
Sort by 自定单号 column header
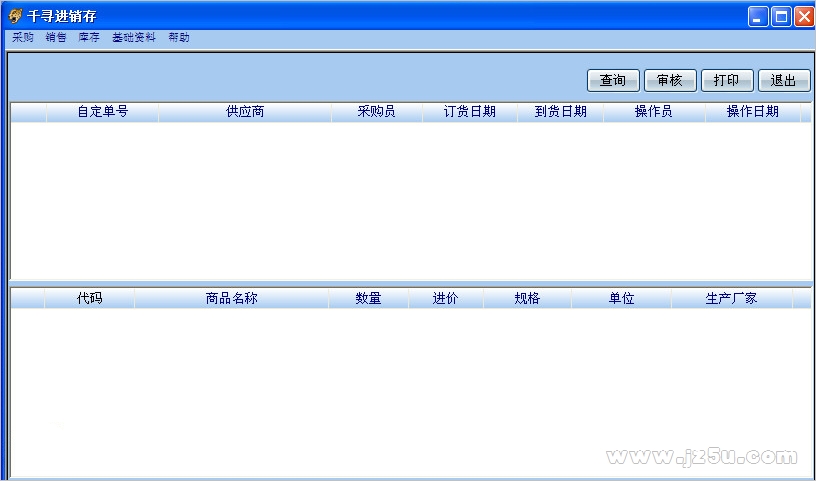103,112
